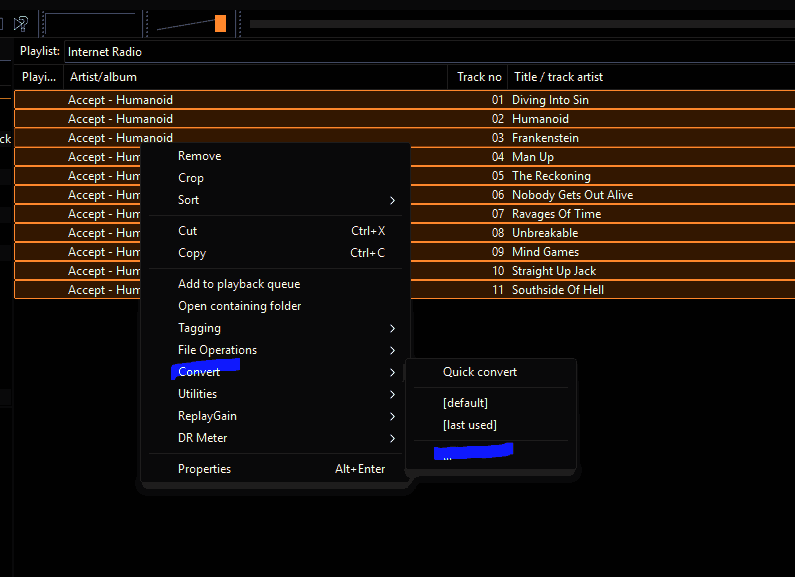
Task: Open Properties from the context menu
Action: (x=204, y=469)
